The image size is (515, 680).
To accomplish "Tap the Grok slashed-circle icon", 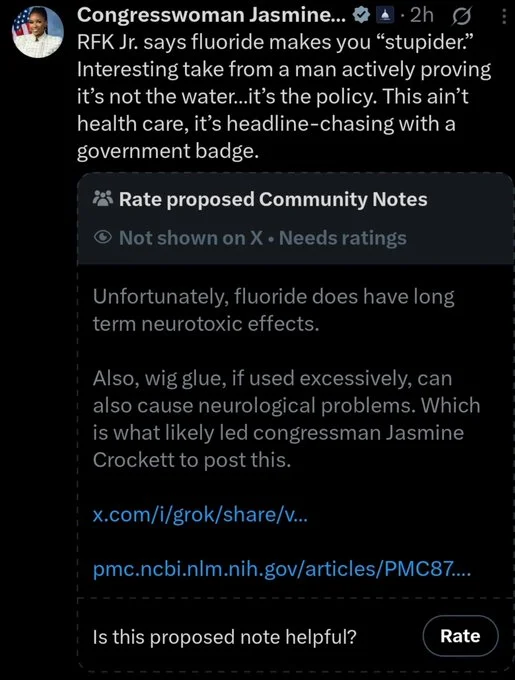I will coord(462,16).
